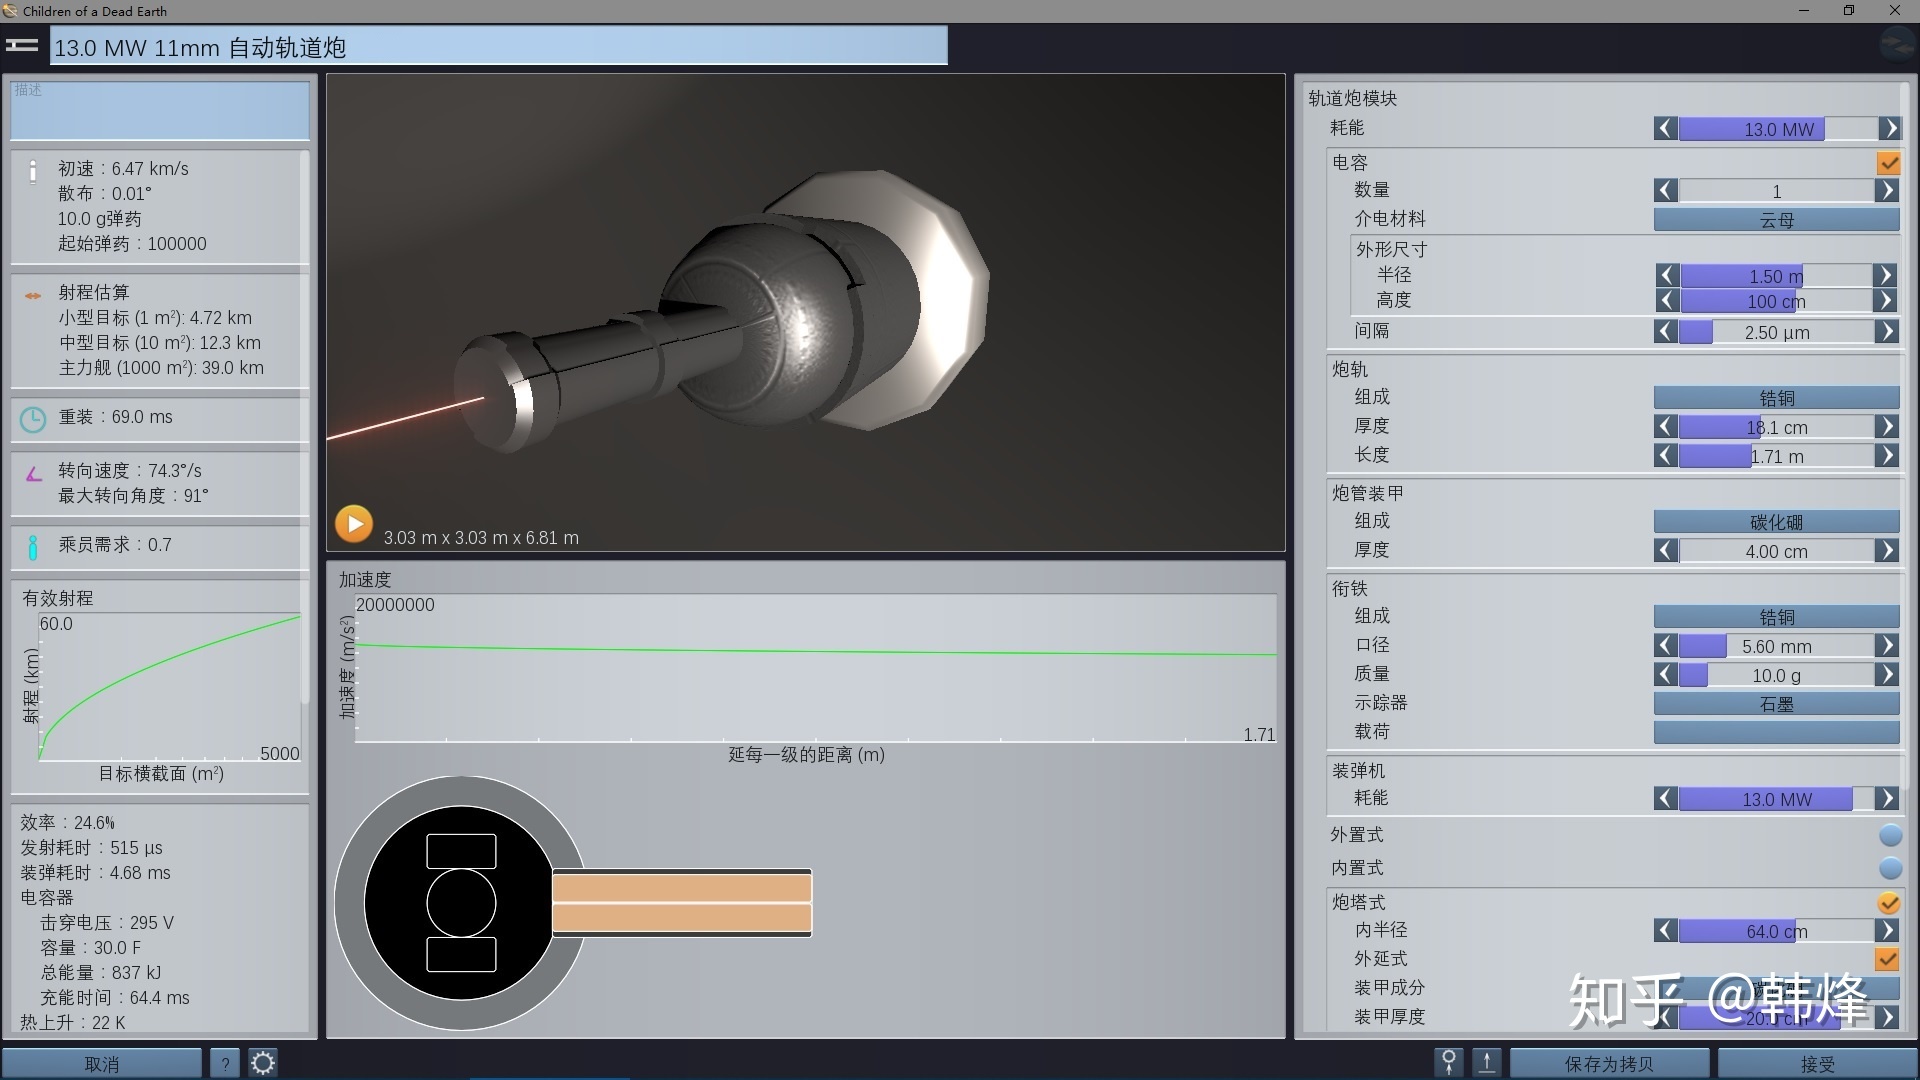The height and width of the screenshot is (1080, 1920).
Task: Click the 口径 5.60 mm slider bar
Action: pos(1776,647)
